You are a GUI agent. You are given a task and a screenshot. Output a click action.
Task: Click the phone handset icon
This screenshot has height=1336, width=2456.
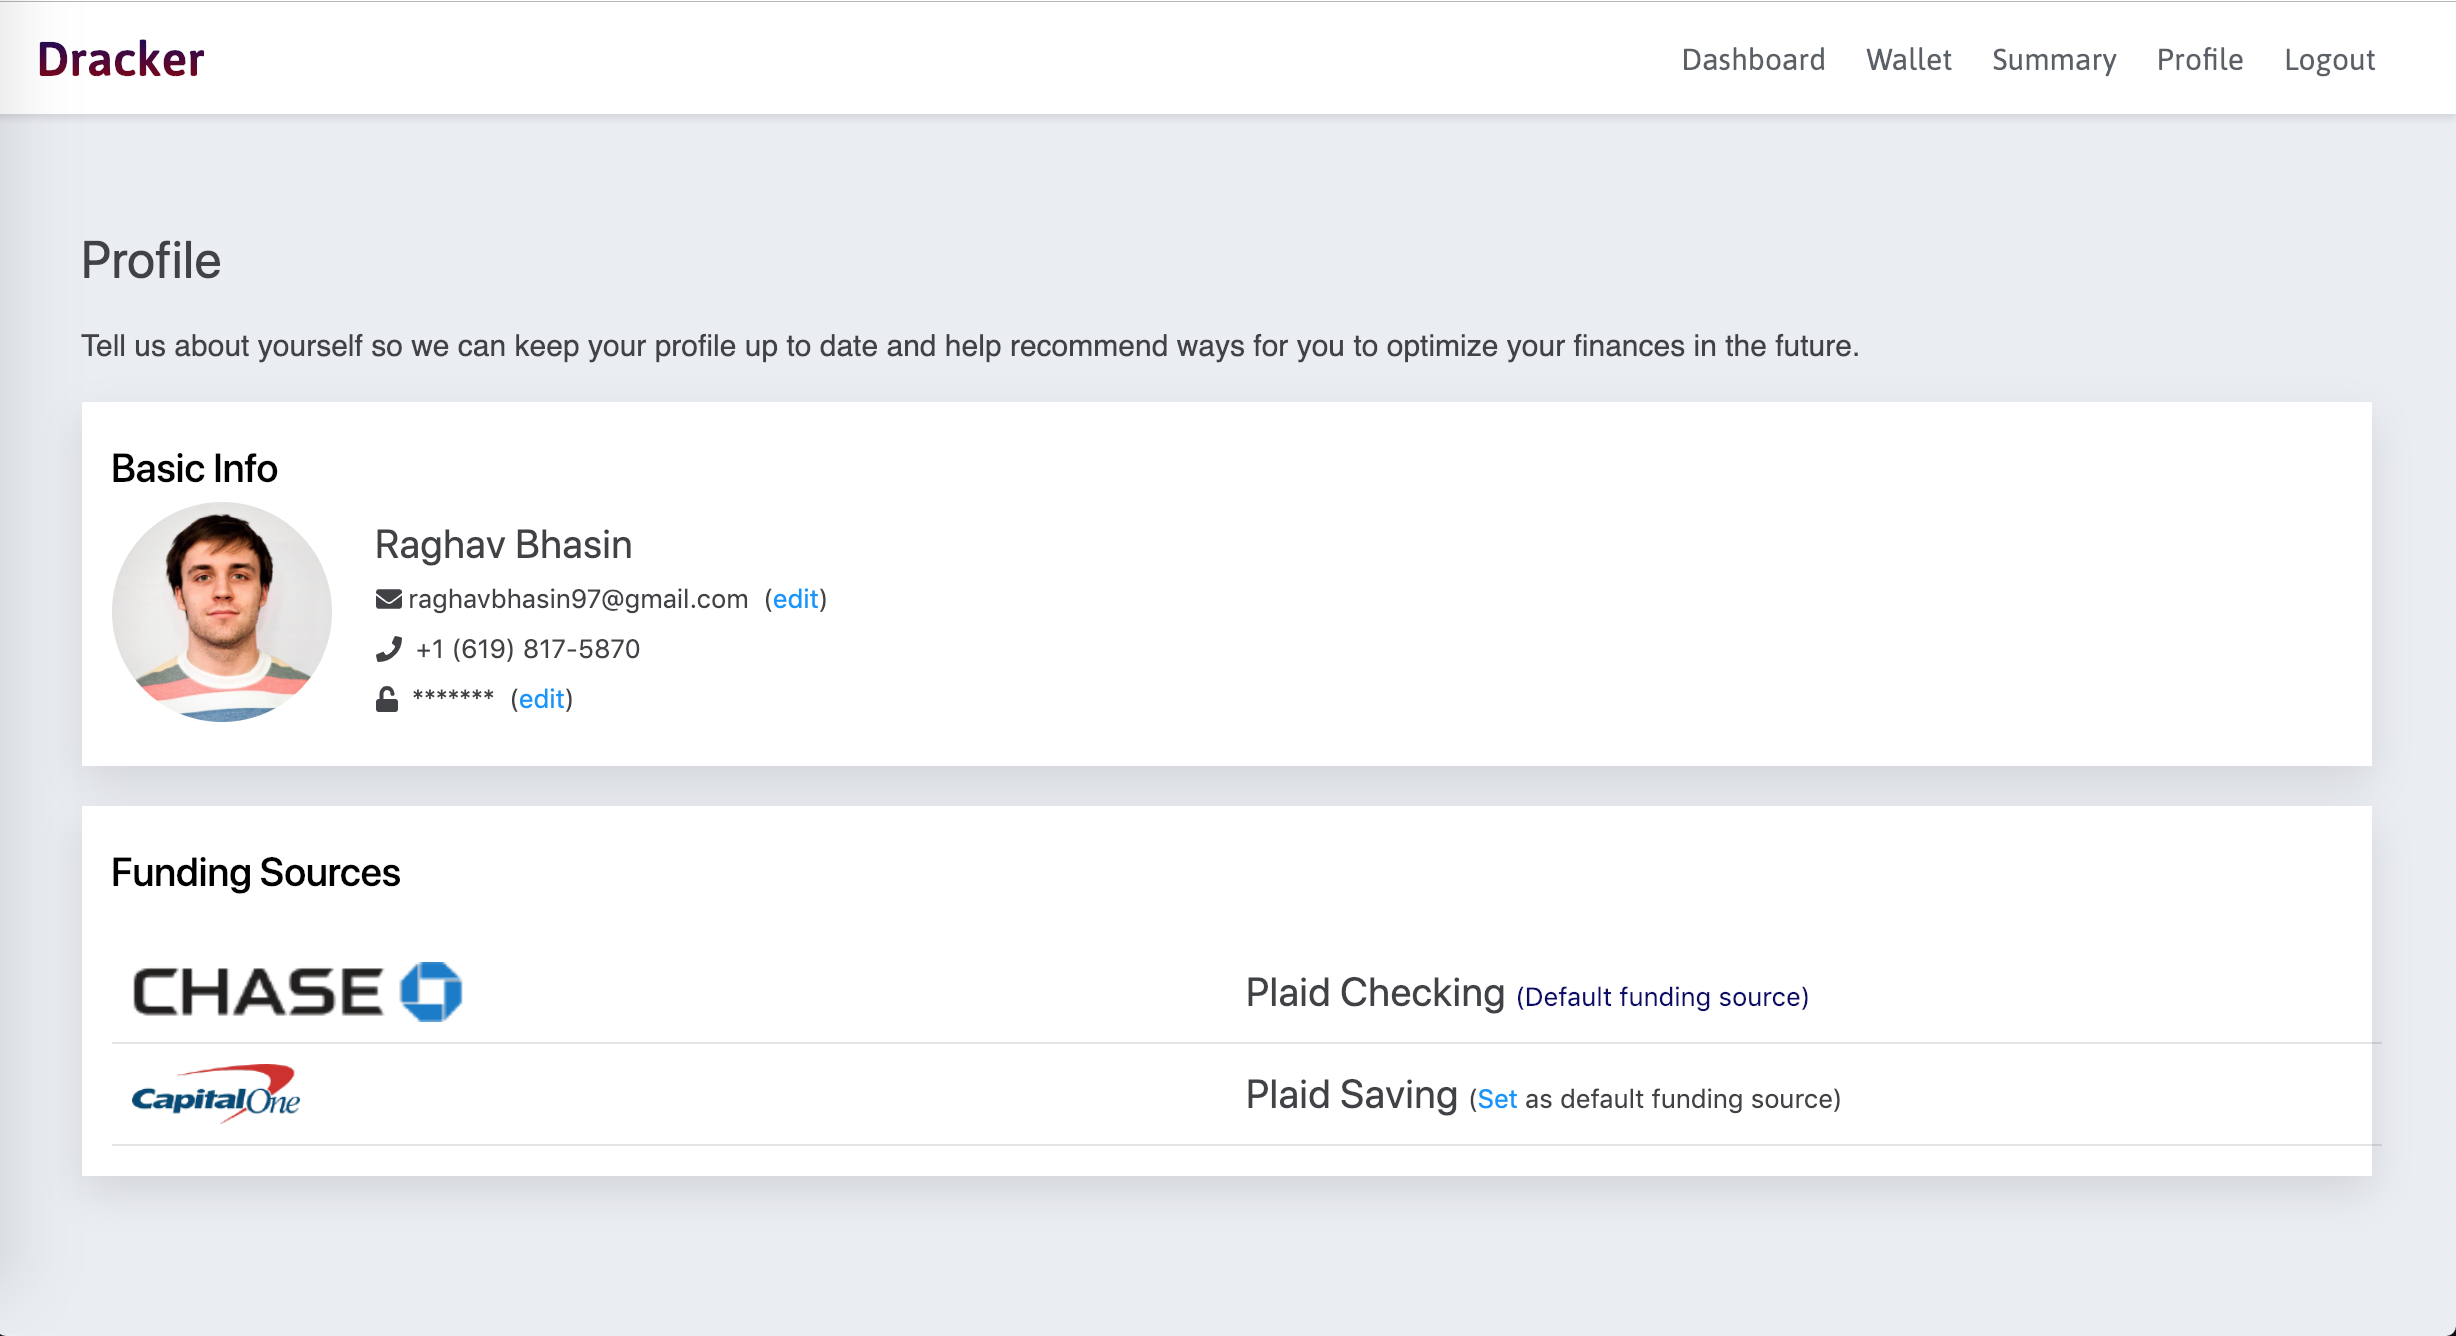[388, 649]
